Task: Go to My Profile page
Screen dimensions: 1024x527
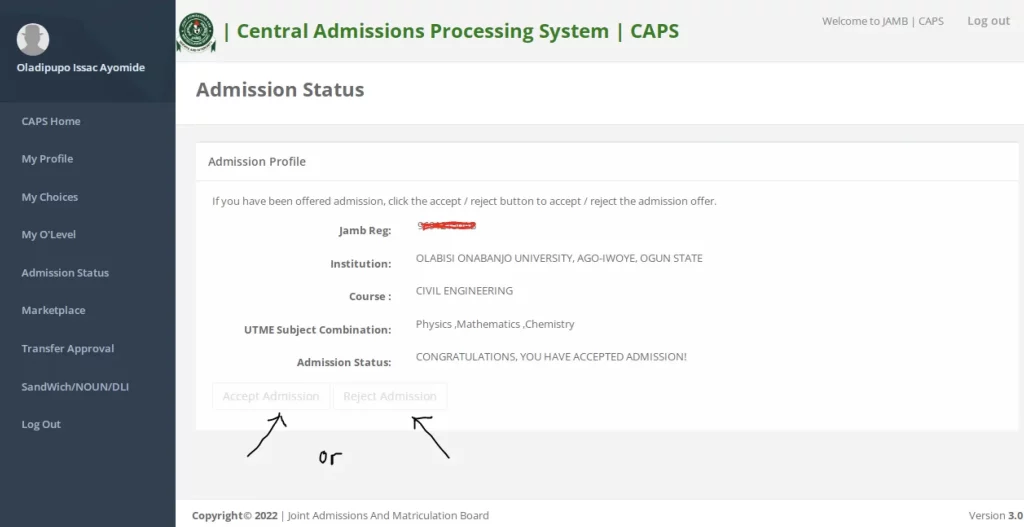Action: tap(47, 159)
